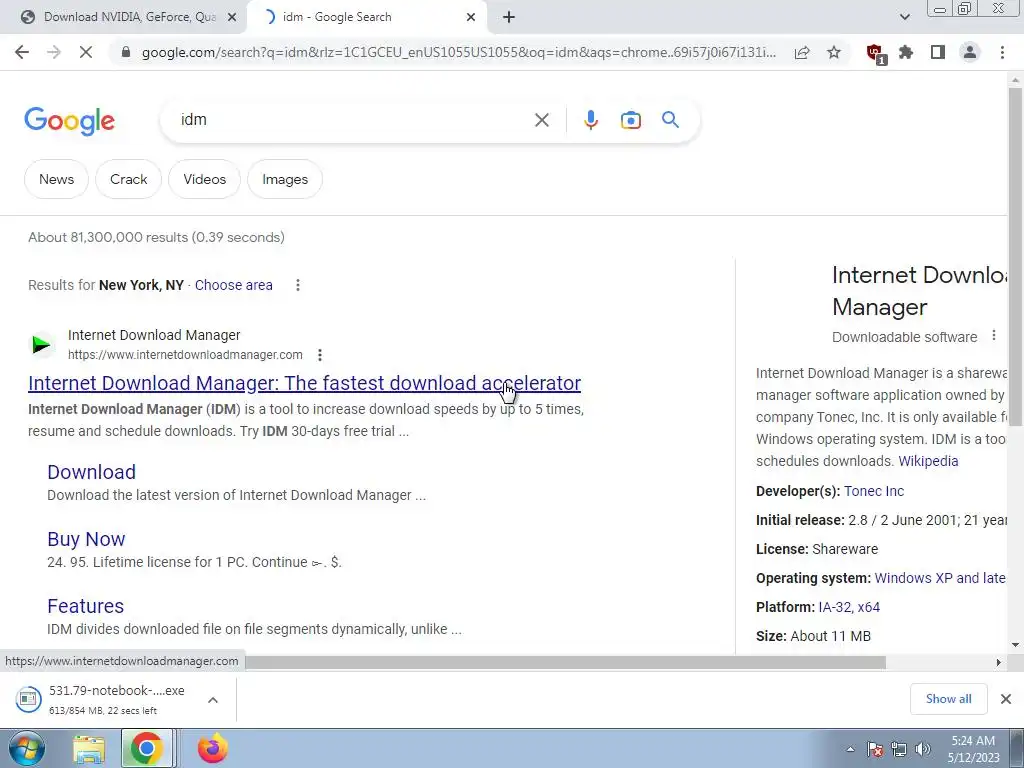Click the internetdownloadmanager.com URL text

click(185, 355)
